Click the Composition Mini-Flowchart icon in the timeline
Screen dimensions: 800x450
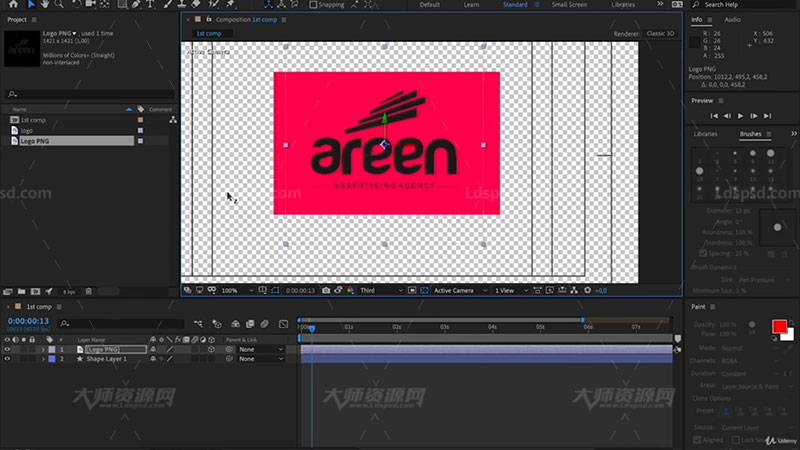[x=198, y=323]
